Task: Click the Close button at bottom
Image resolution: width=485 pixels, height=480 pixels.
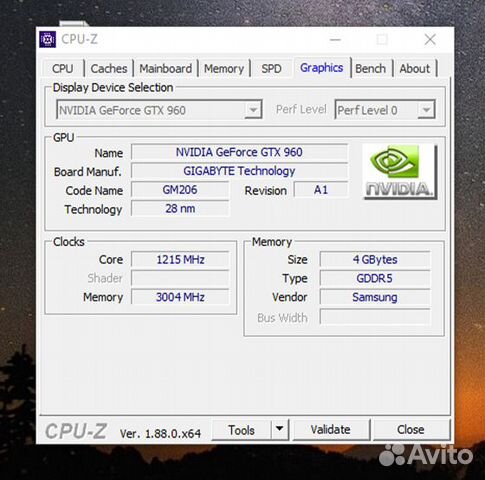Action: 410,430
